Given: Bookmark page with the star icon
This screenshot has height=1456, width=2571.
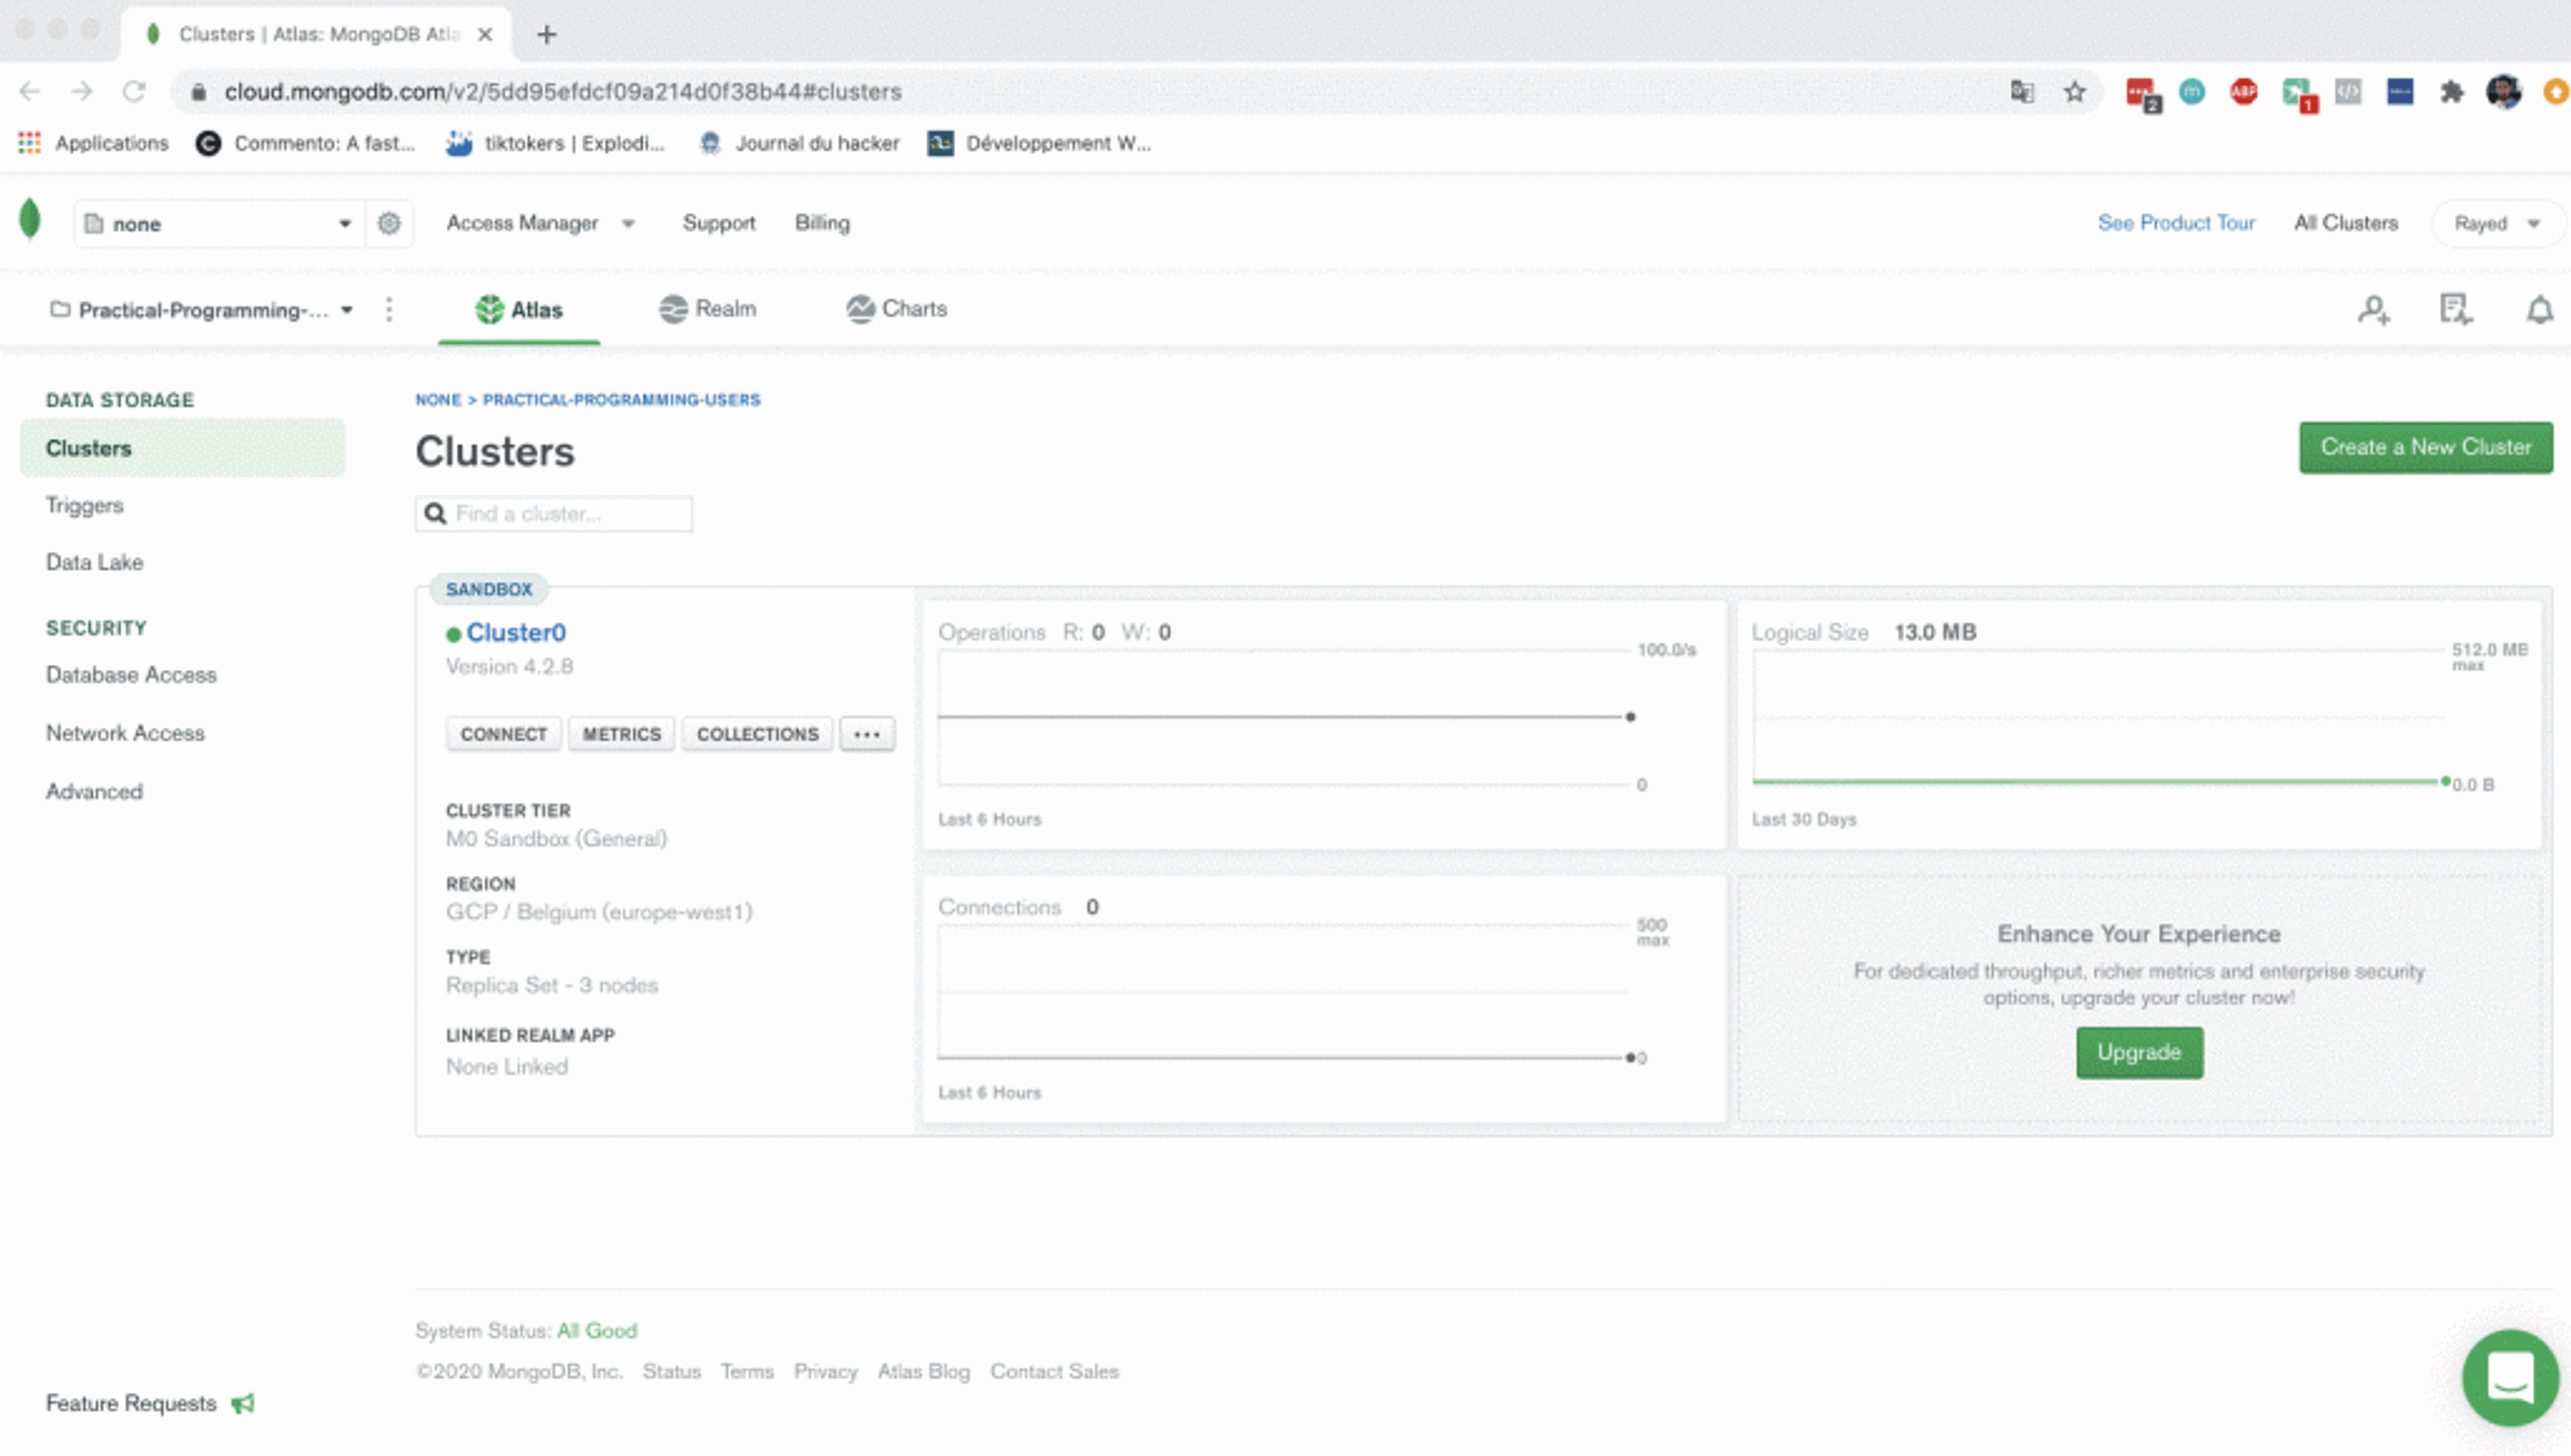Looking at the screenshot, I should (x=2075, y=92).
